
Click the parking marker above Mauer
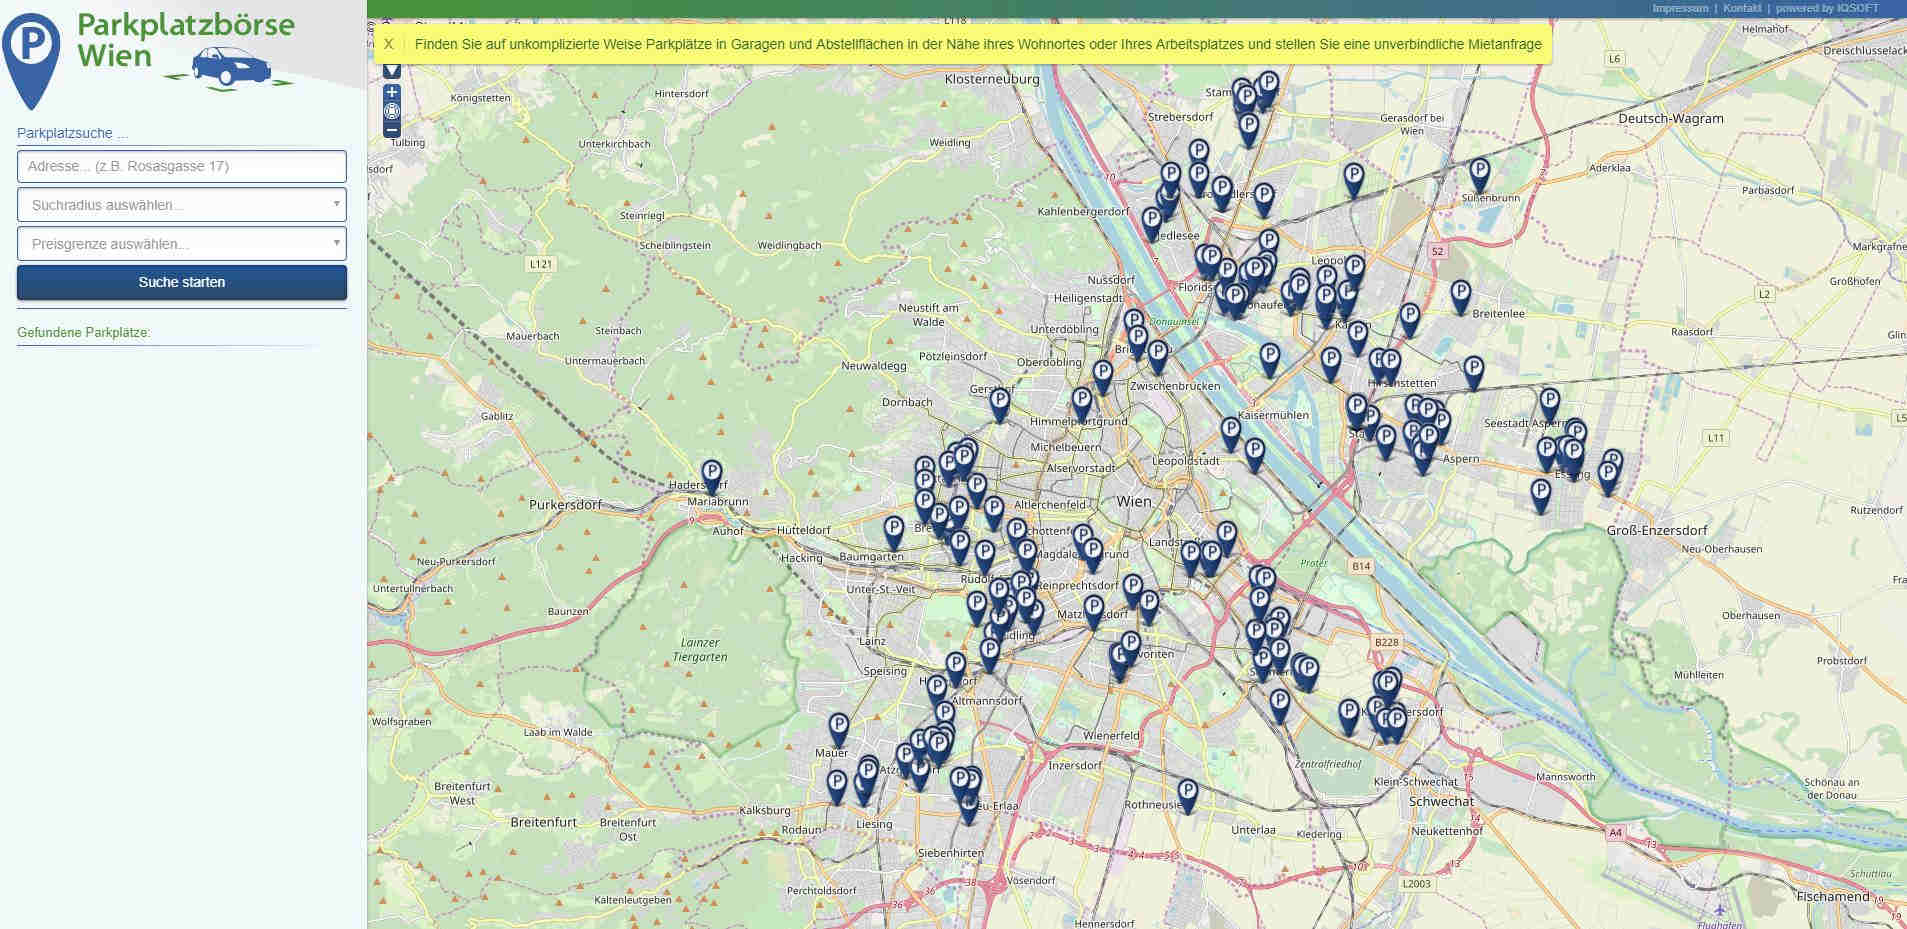pos(838,728)
